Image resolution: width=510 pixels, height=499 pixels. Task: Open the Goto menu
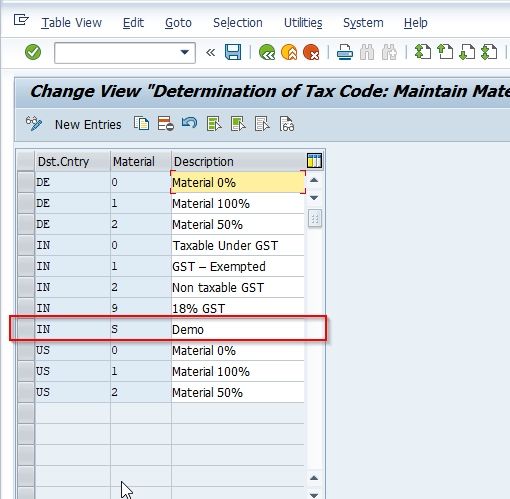pyautogui.click(x=178, y=23)
